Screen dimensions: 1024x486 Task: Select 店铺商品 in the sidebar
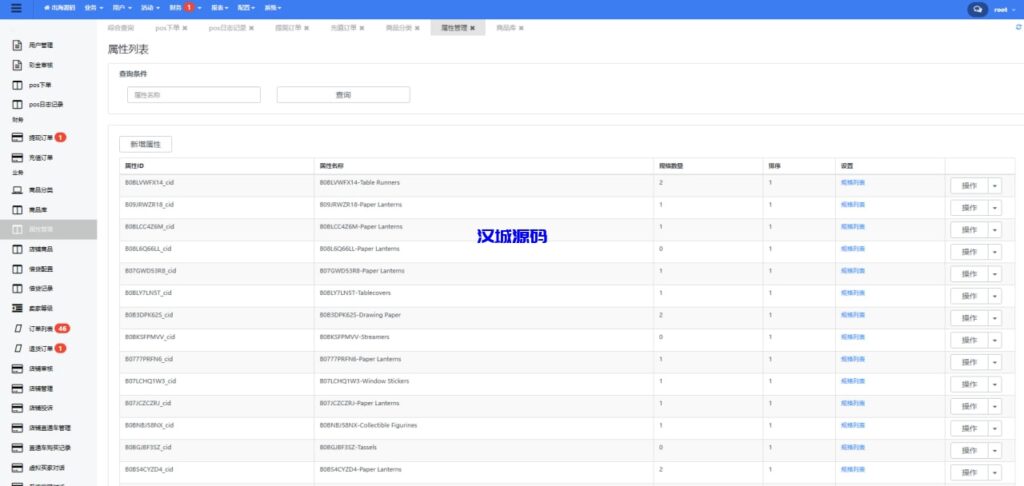[41, 249]
